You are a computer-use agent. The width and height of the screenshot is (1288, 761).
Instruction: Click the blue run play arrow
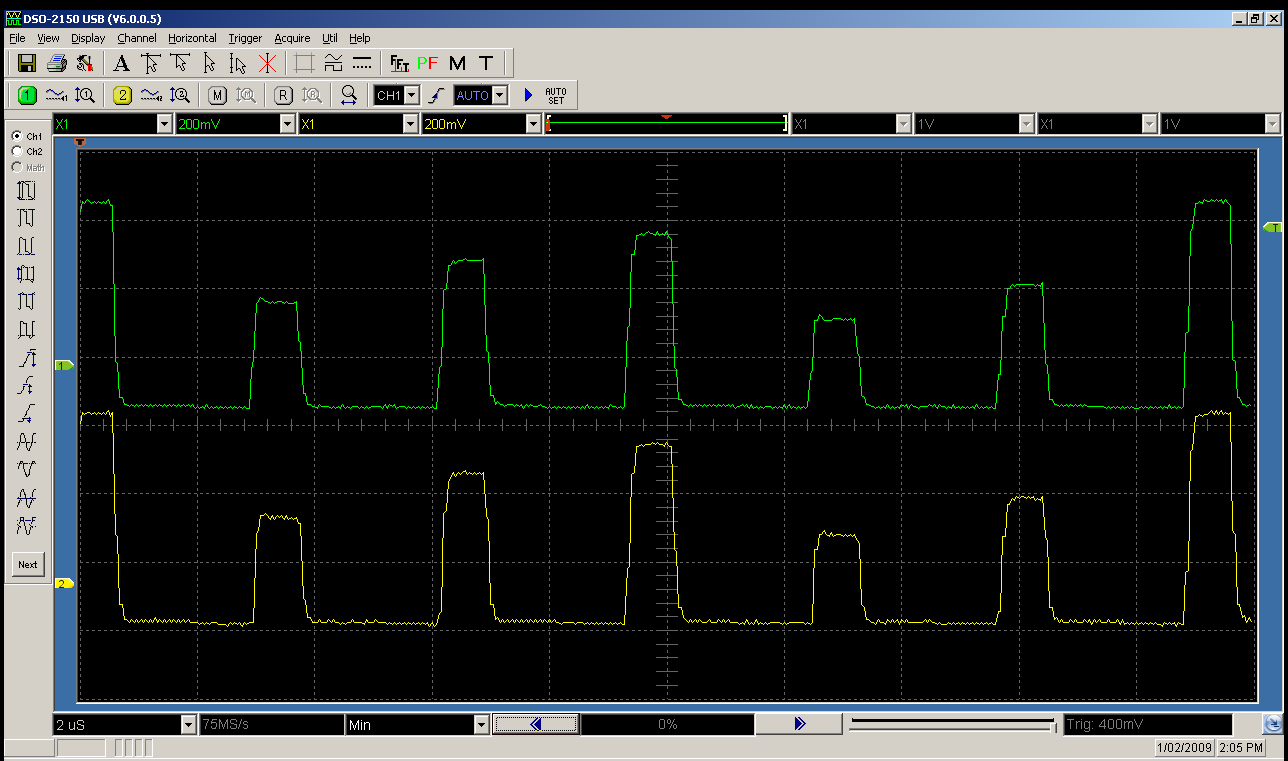(528, 95)
